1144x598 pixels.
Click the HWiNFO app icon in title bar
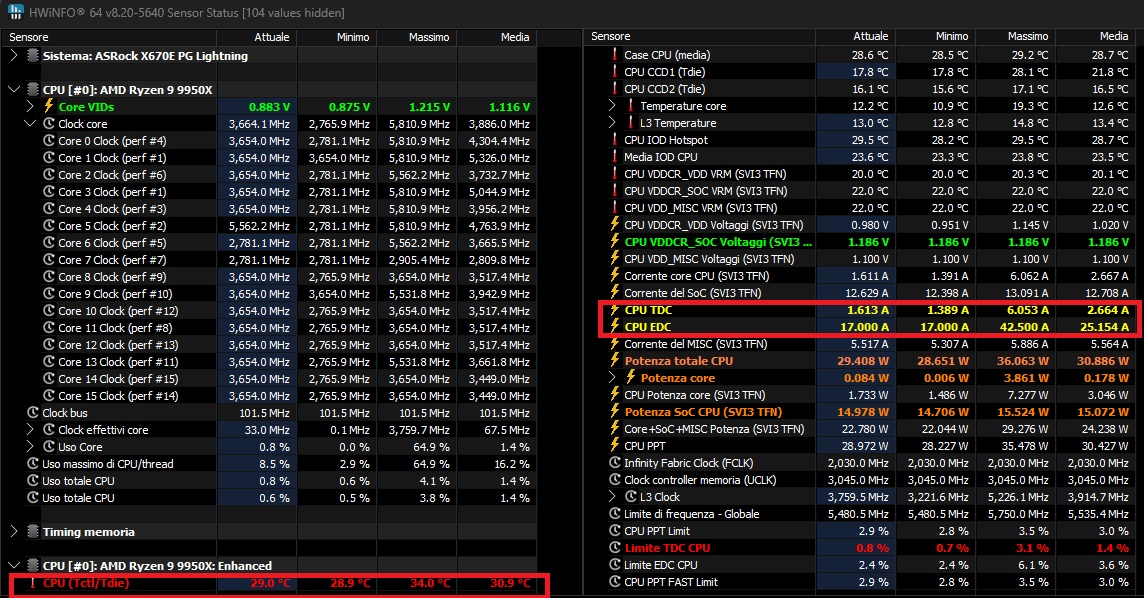15,12
